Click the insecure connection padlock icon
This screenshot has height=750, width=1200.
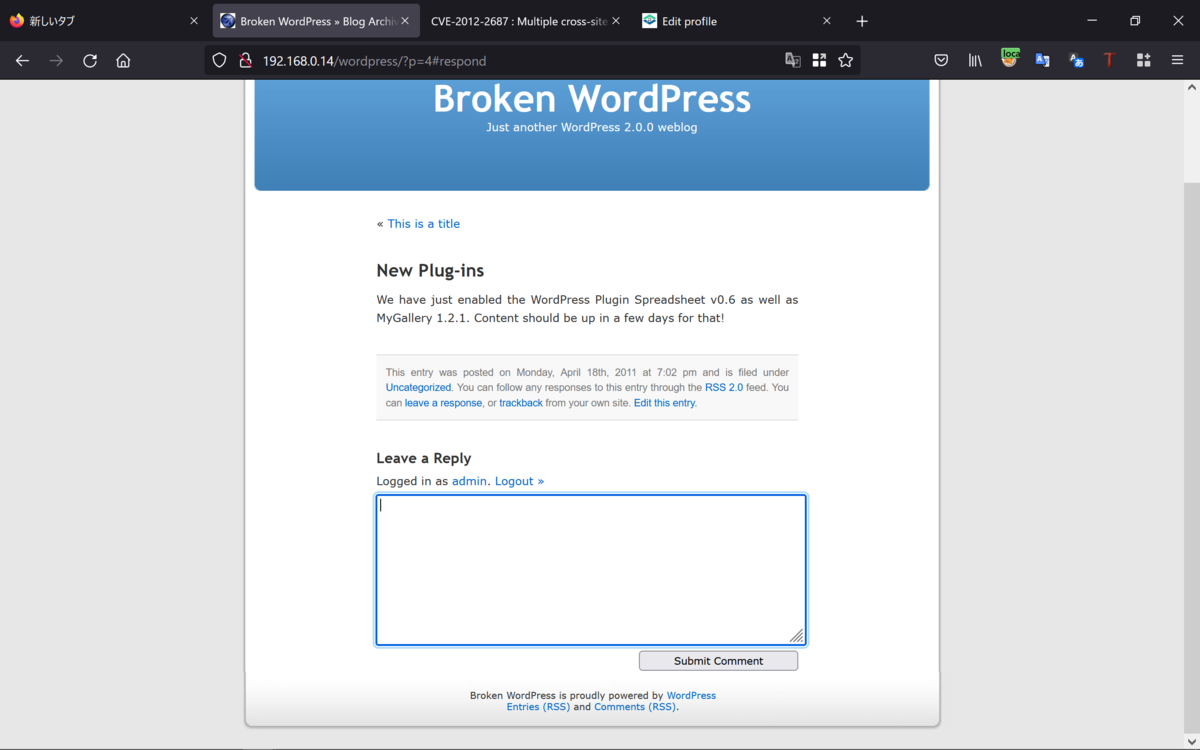[245, 61]
